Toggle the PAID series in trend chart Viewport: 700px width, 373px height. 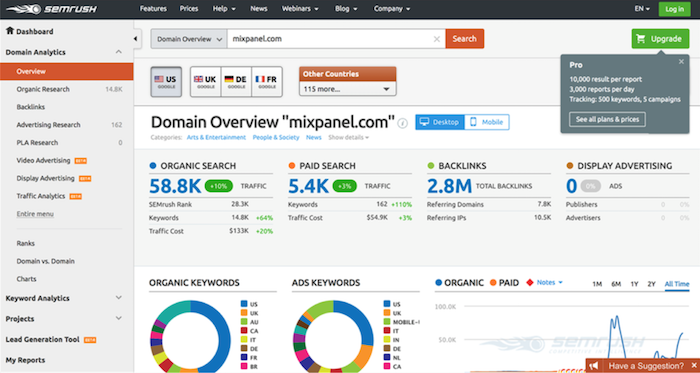(504, 282)
